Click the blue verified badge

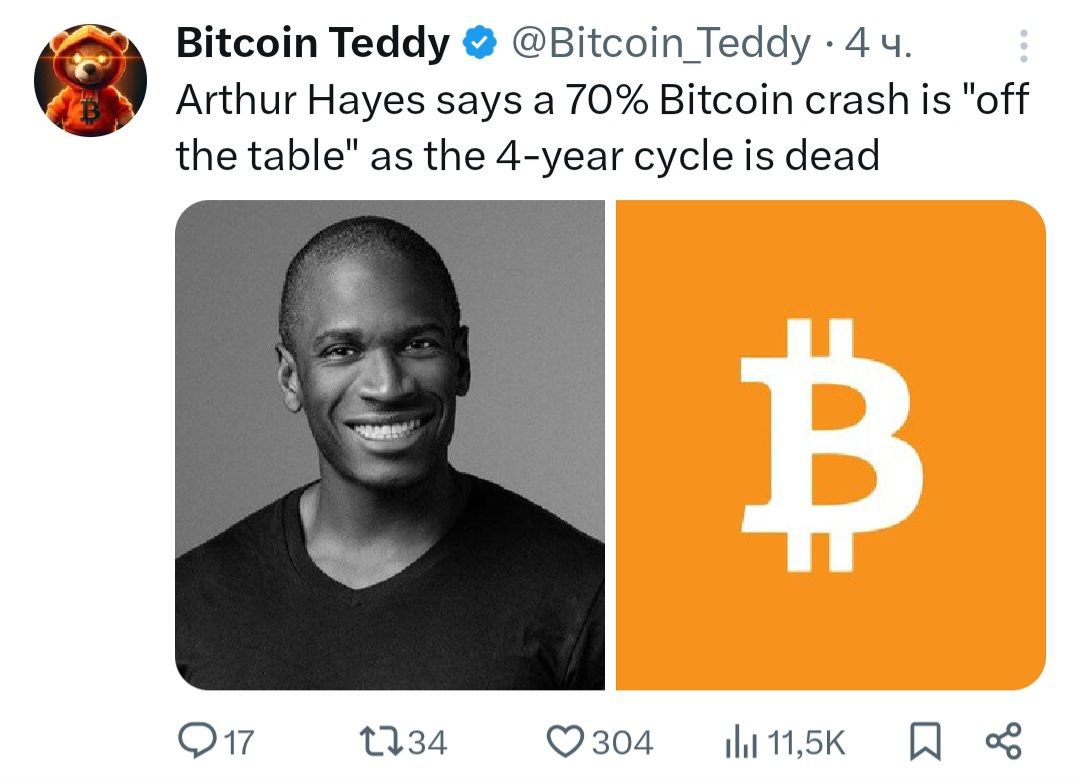tap(480, 43)
